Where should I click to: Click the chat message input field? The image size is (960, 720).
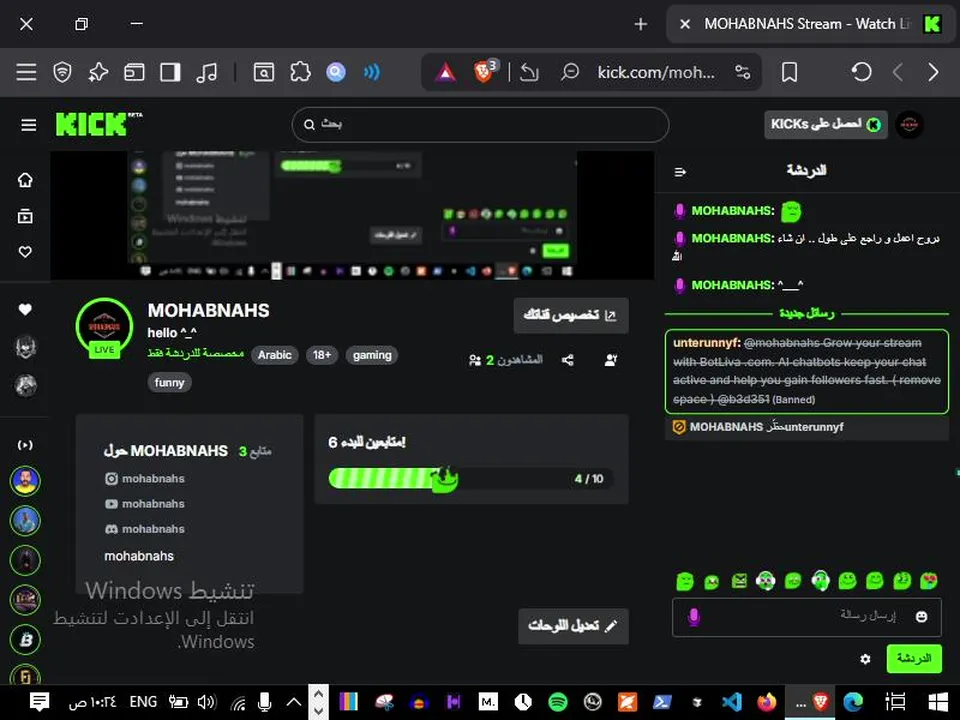(x=806, y=617)
